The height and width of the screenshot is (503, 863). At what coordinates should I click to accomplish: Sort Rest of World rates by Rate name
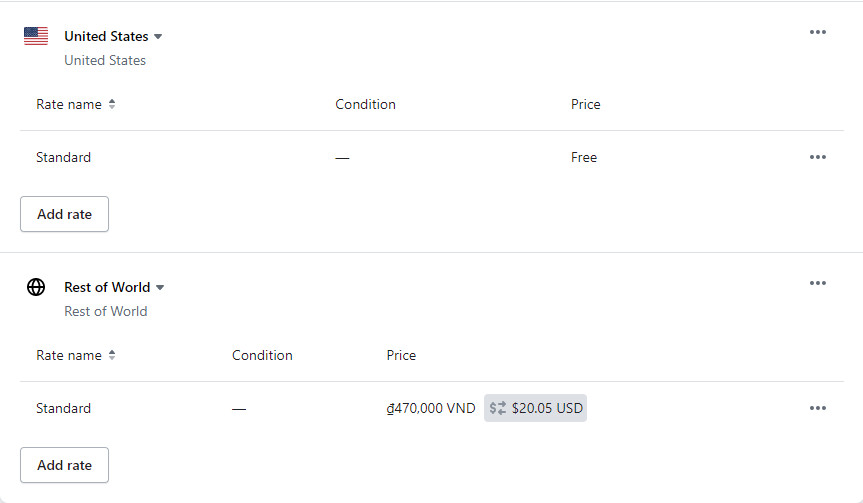pos(112,355)
